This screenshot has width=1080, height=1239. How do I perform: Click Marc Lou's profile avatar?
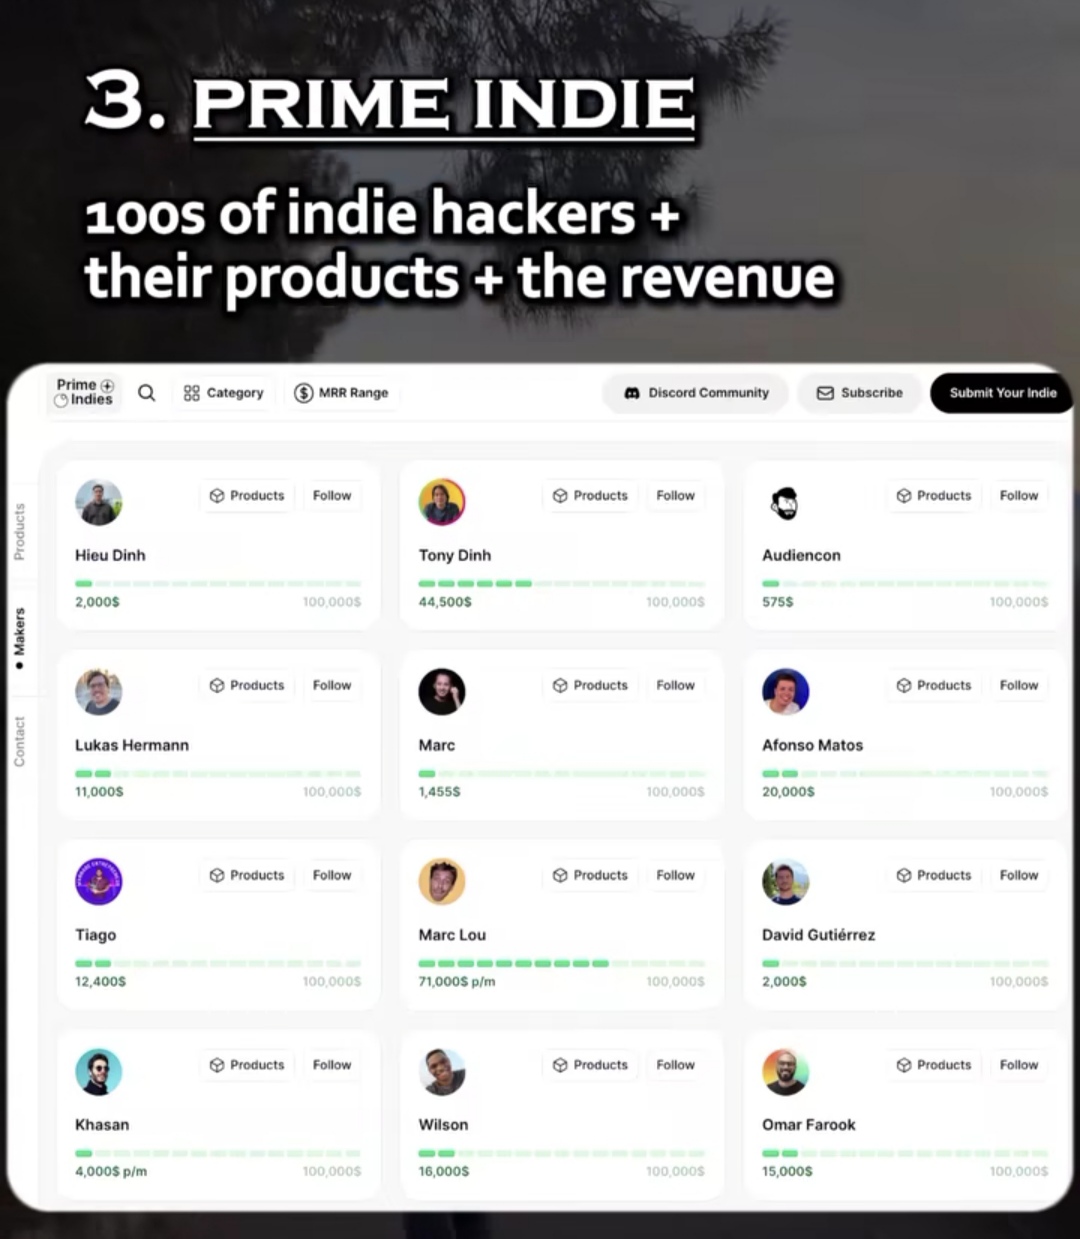[x=442, y=882]
